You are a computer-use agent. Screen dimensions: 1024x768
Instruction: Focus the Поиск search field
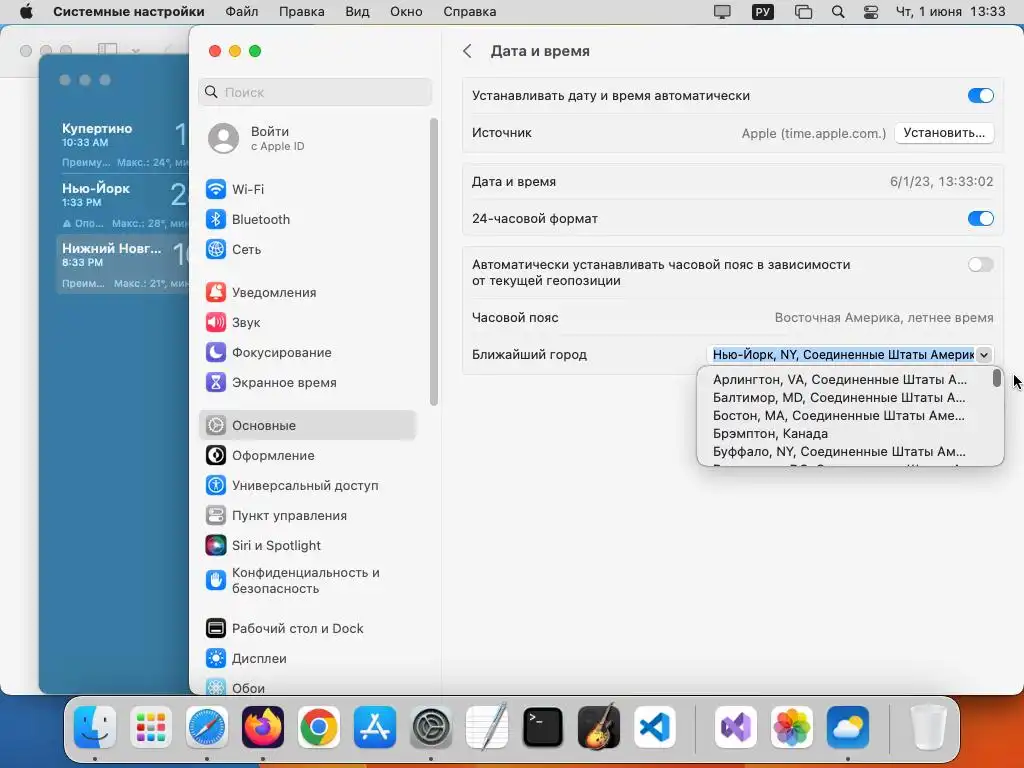coord(315,92)
